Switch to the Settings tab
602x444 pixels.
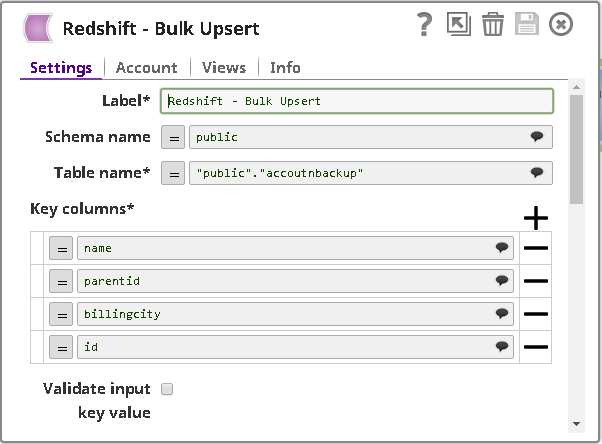[61, 68]
